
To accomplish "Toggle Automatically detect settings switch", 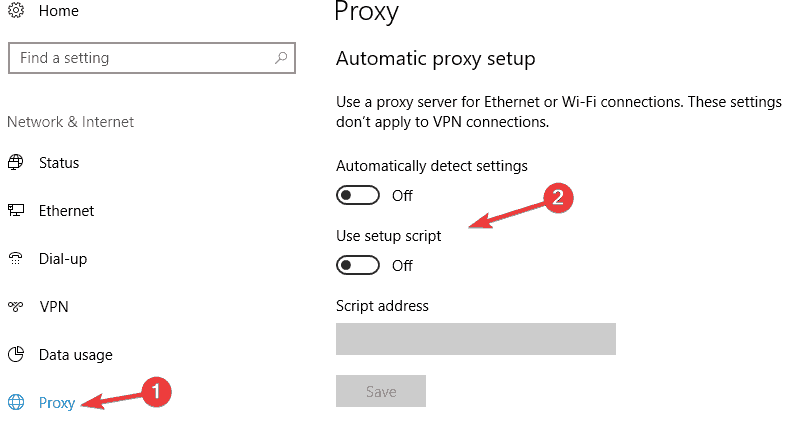I will (358, 195).
